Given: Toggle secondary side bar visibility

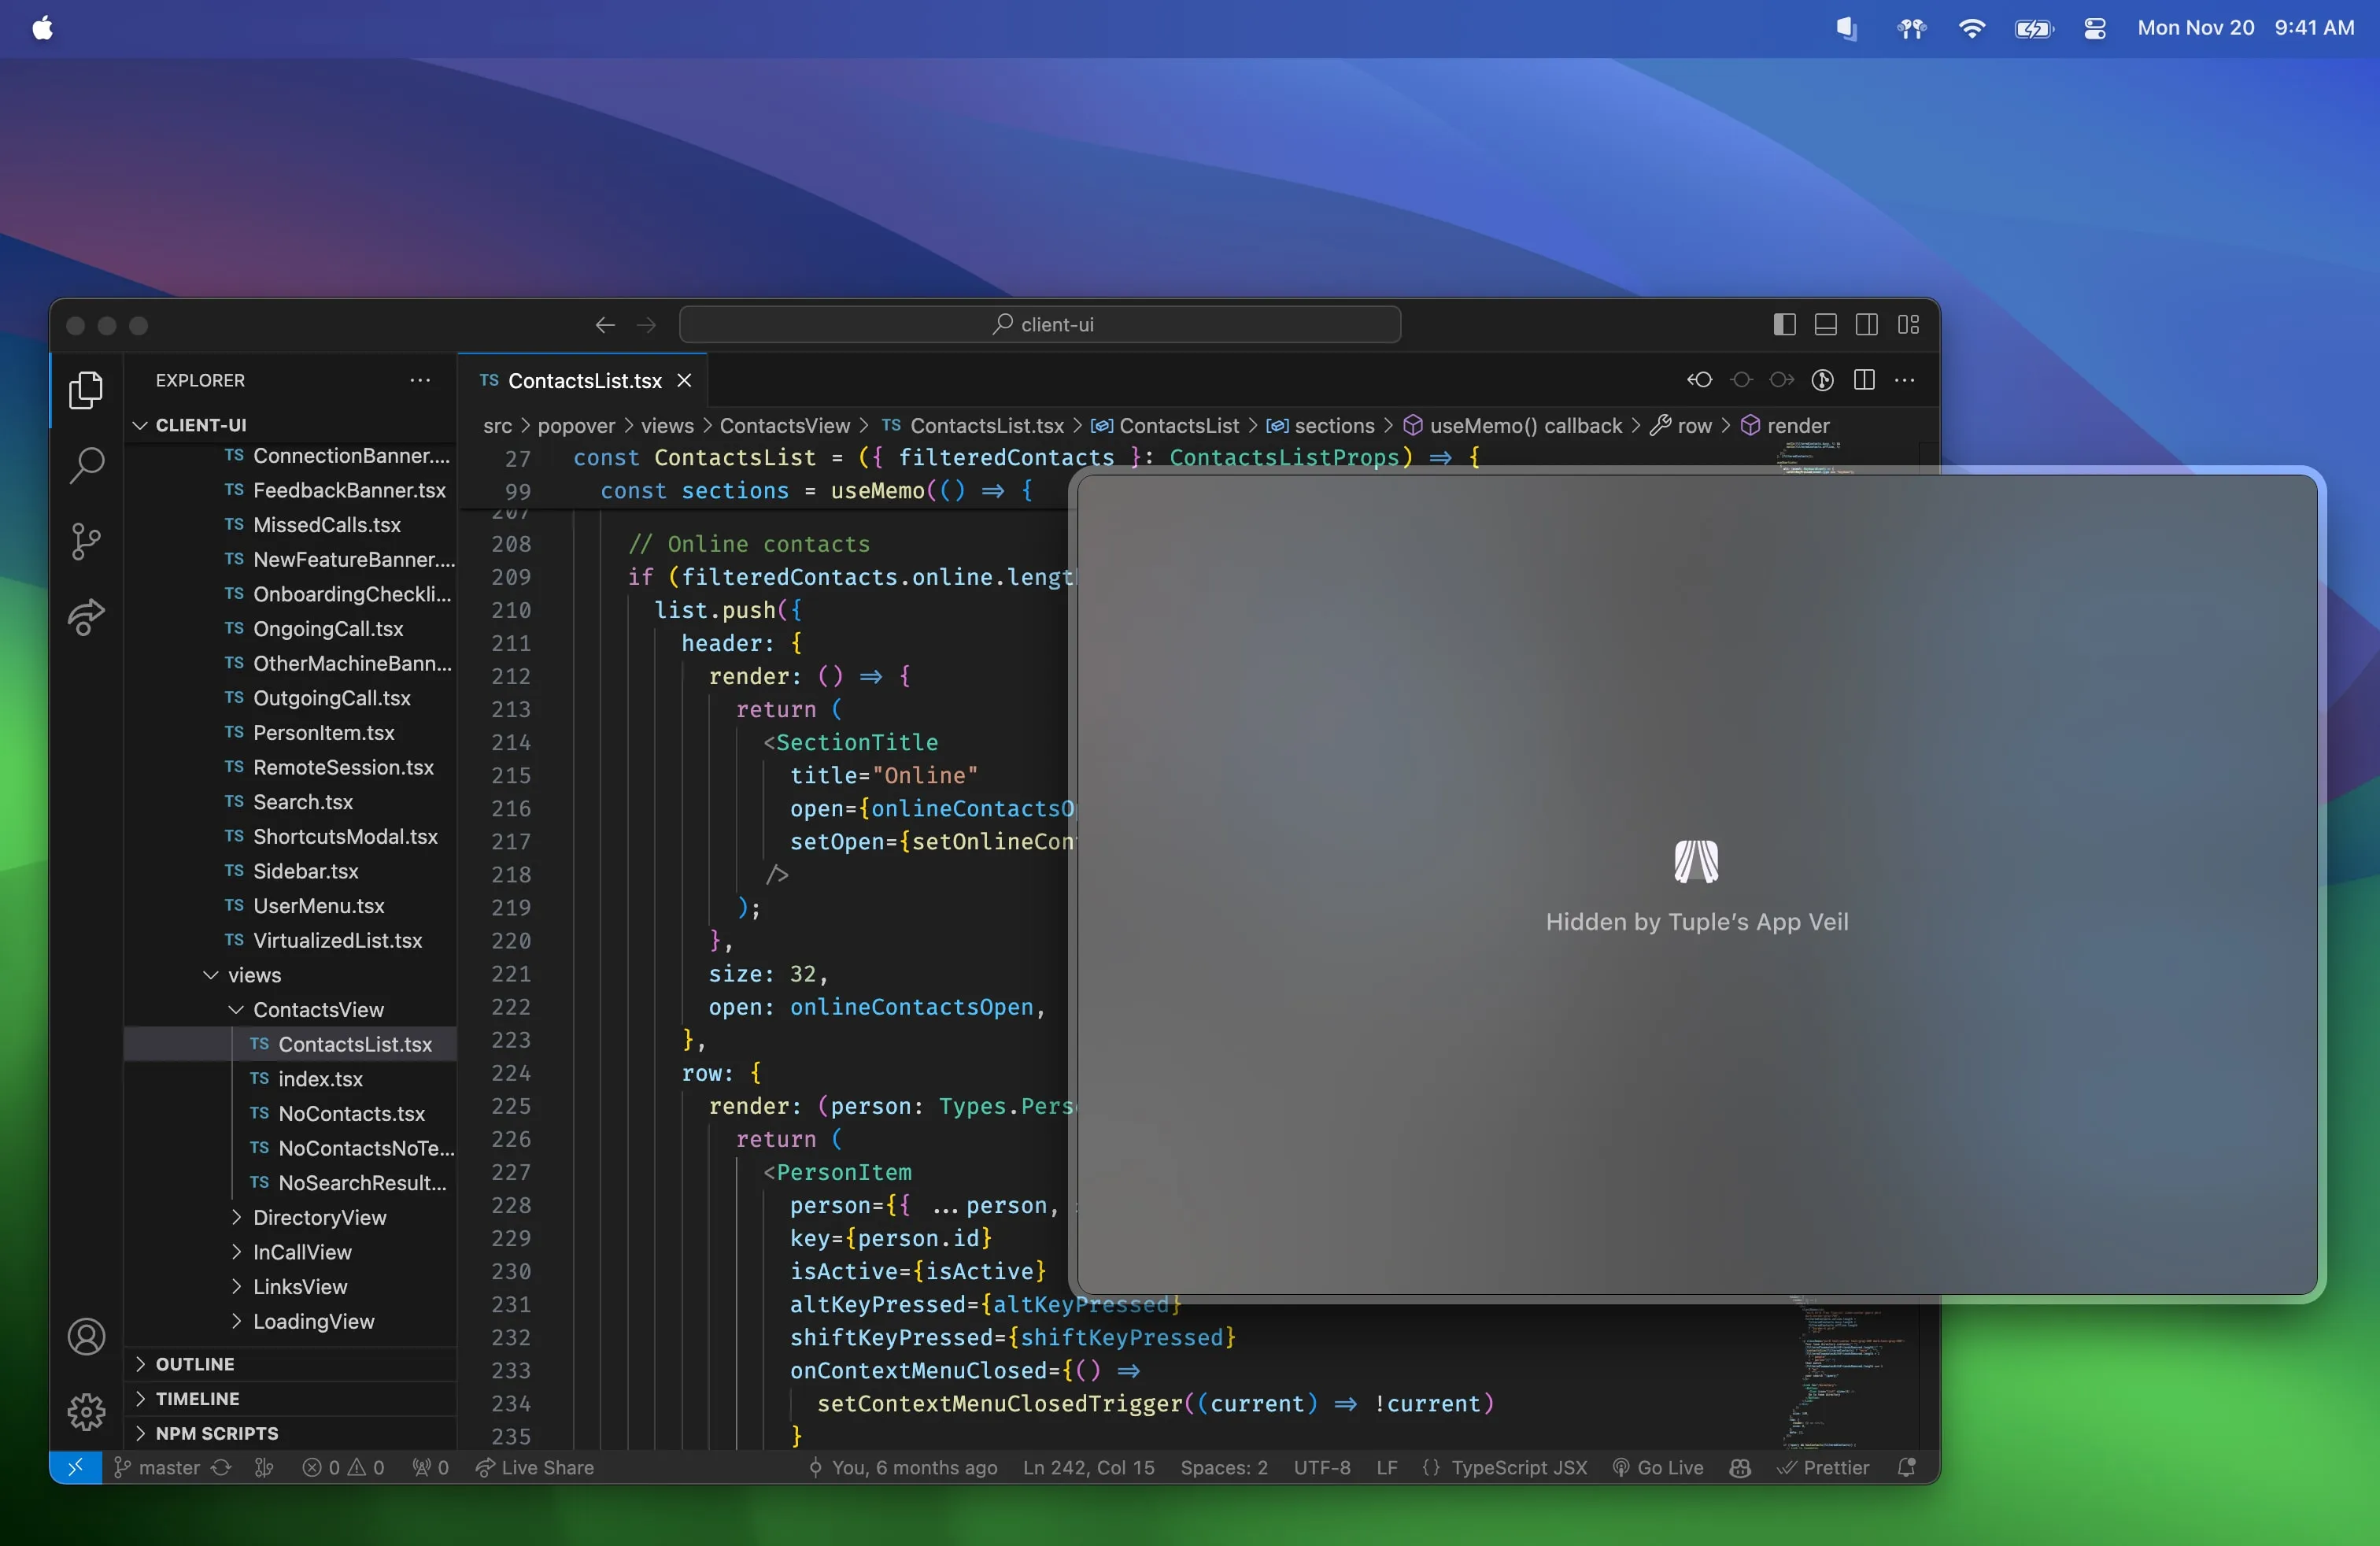Looking at the screenshot, I should pyautogui.click(x=1866, y=325).
